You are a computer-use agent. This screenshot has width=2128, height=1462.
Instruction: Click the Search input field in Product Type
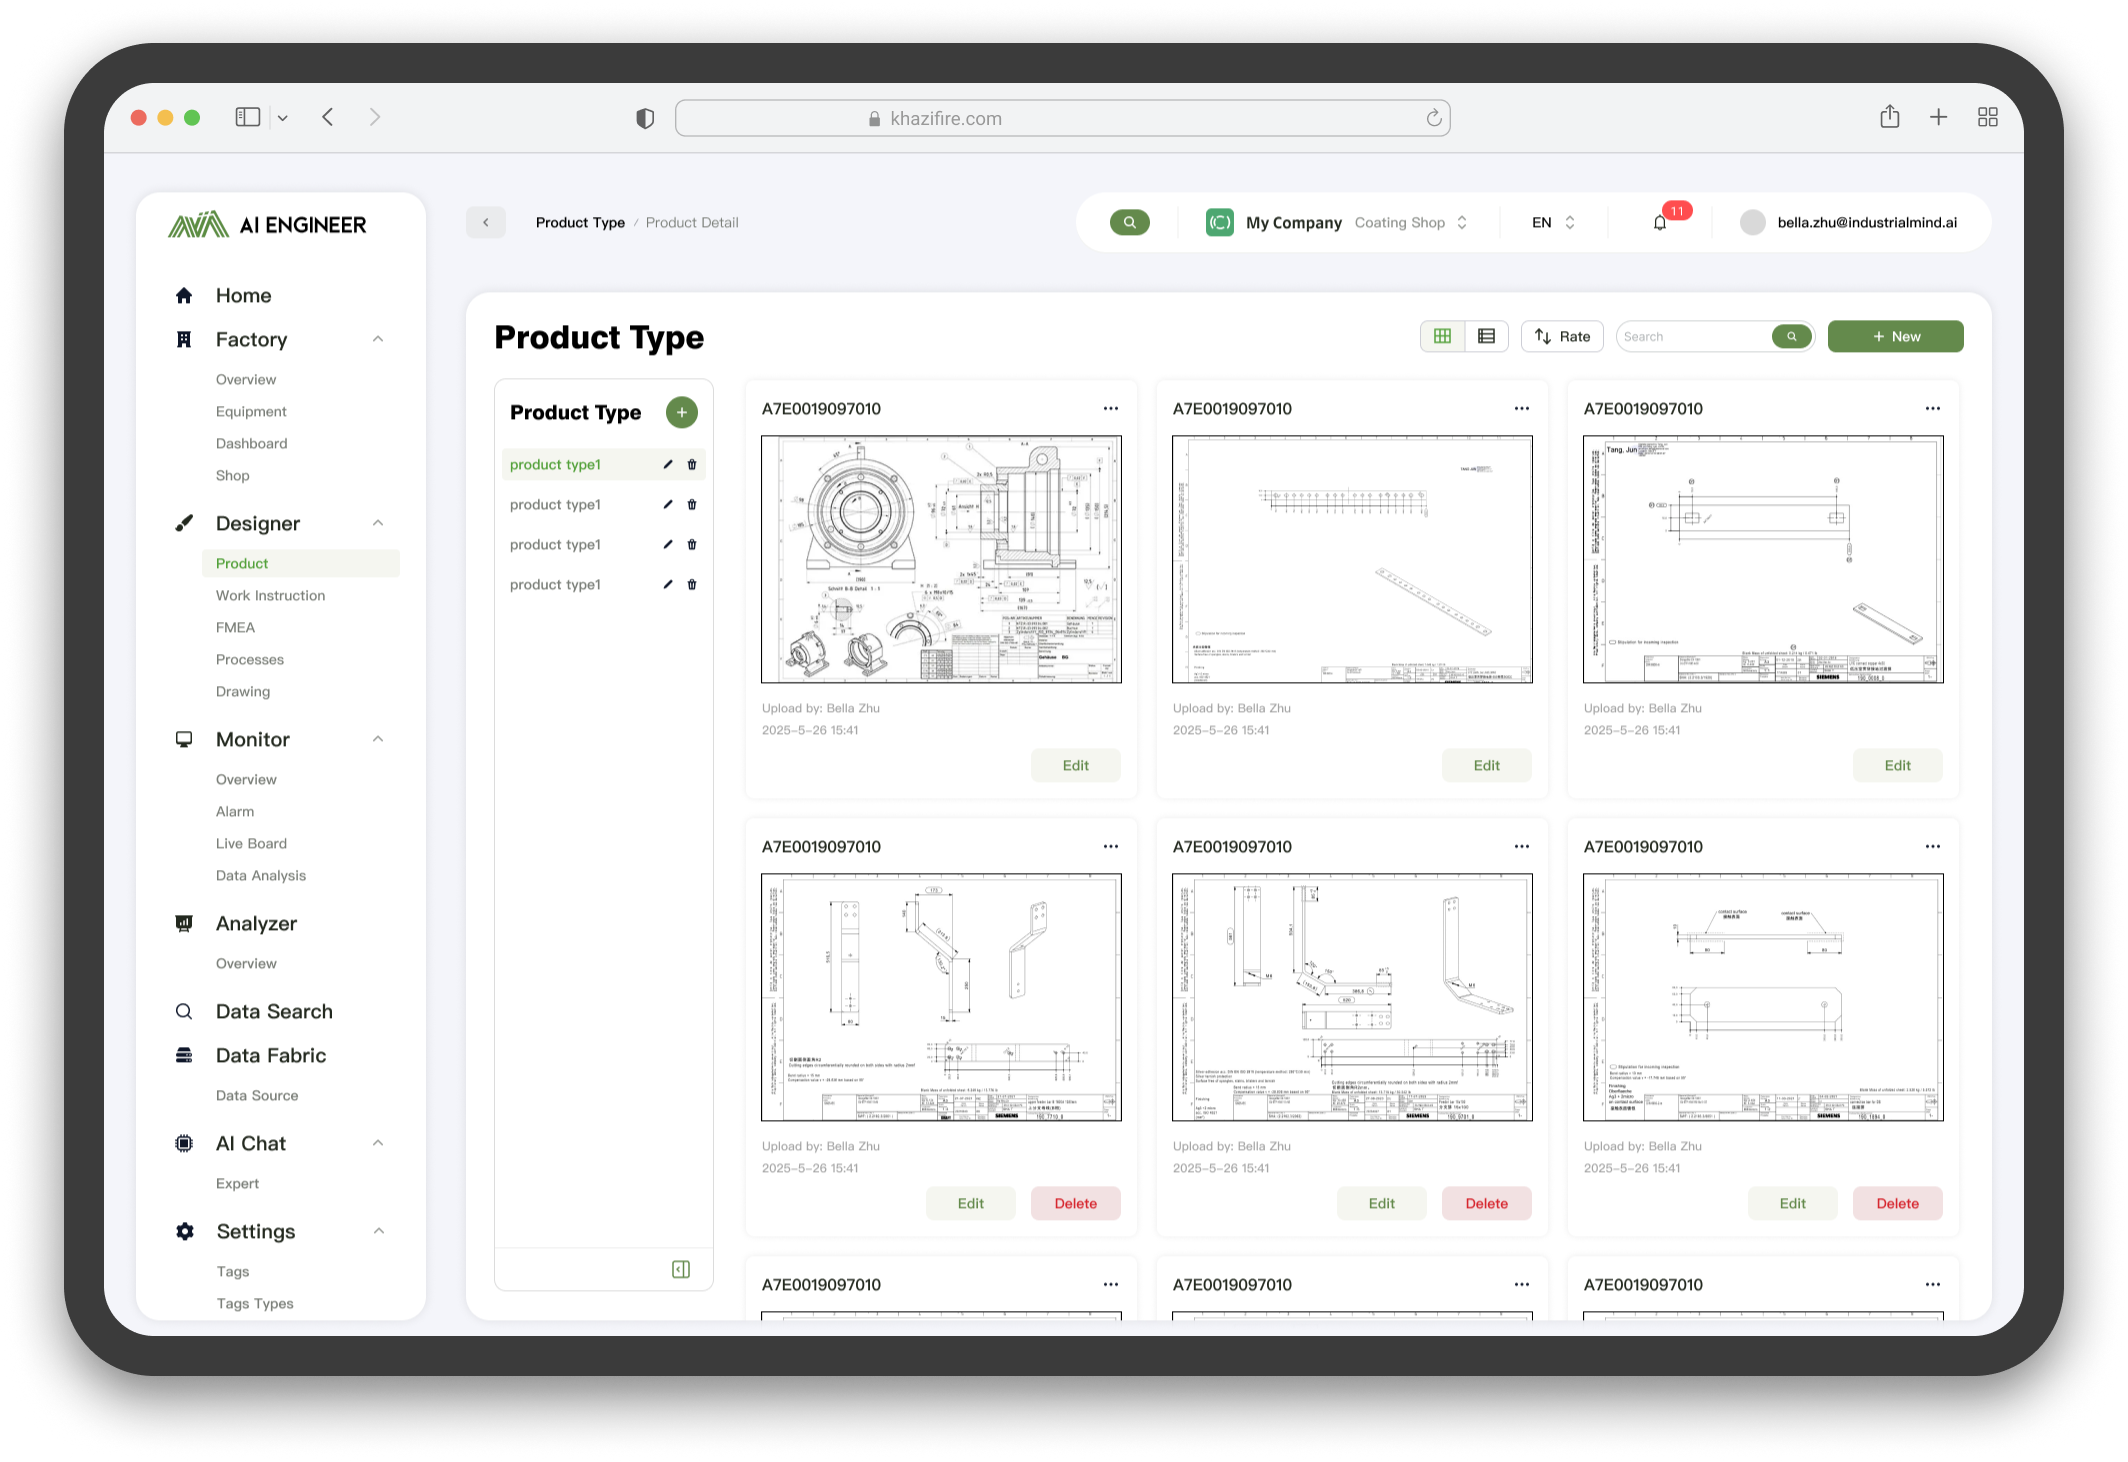[x=1692, y=337]
